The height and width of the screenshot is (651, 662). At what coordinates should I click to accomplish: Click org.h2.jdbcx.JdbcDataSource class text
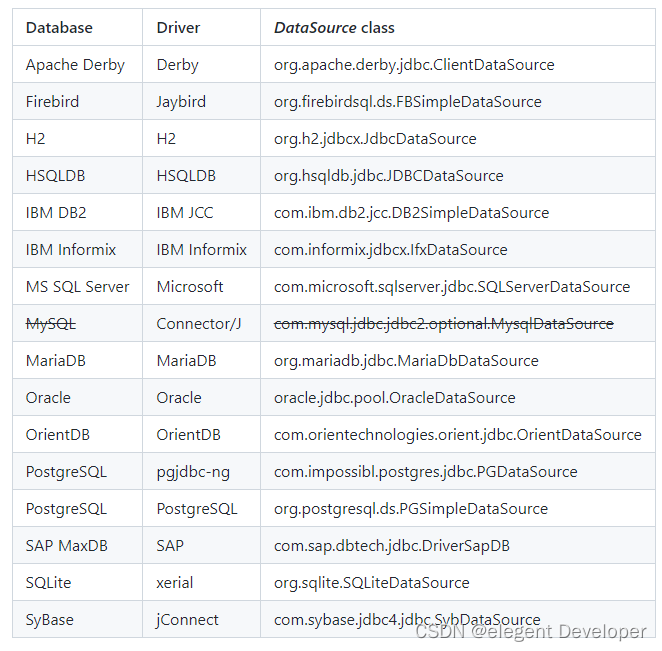coord(375,139)
